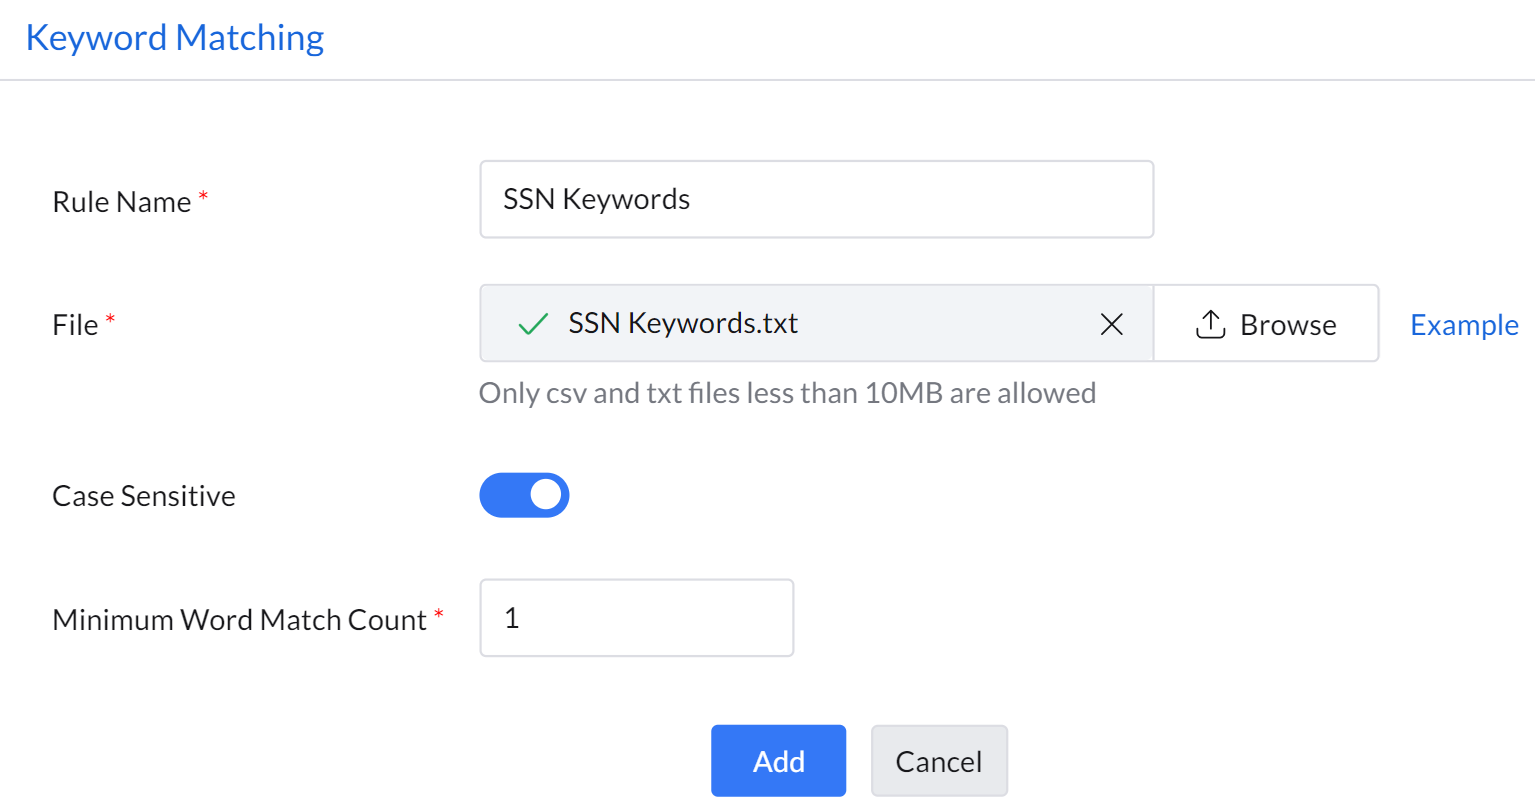1535x809 pixels.
Task: Click the green checkmark next to the filename
Action: tap(533, 324)
